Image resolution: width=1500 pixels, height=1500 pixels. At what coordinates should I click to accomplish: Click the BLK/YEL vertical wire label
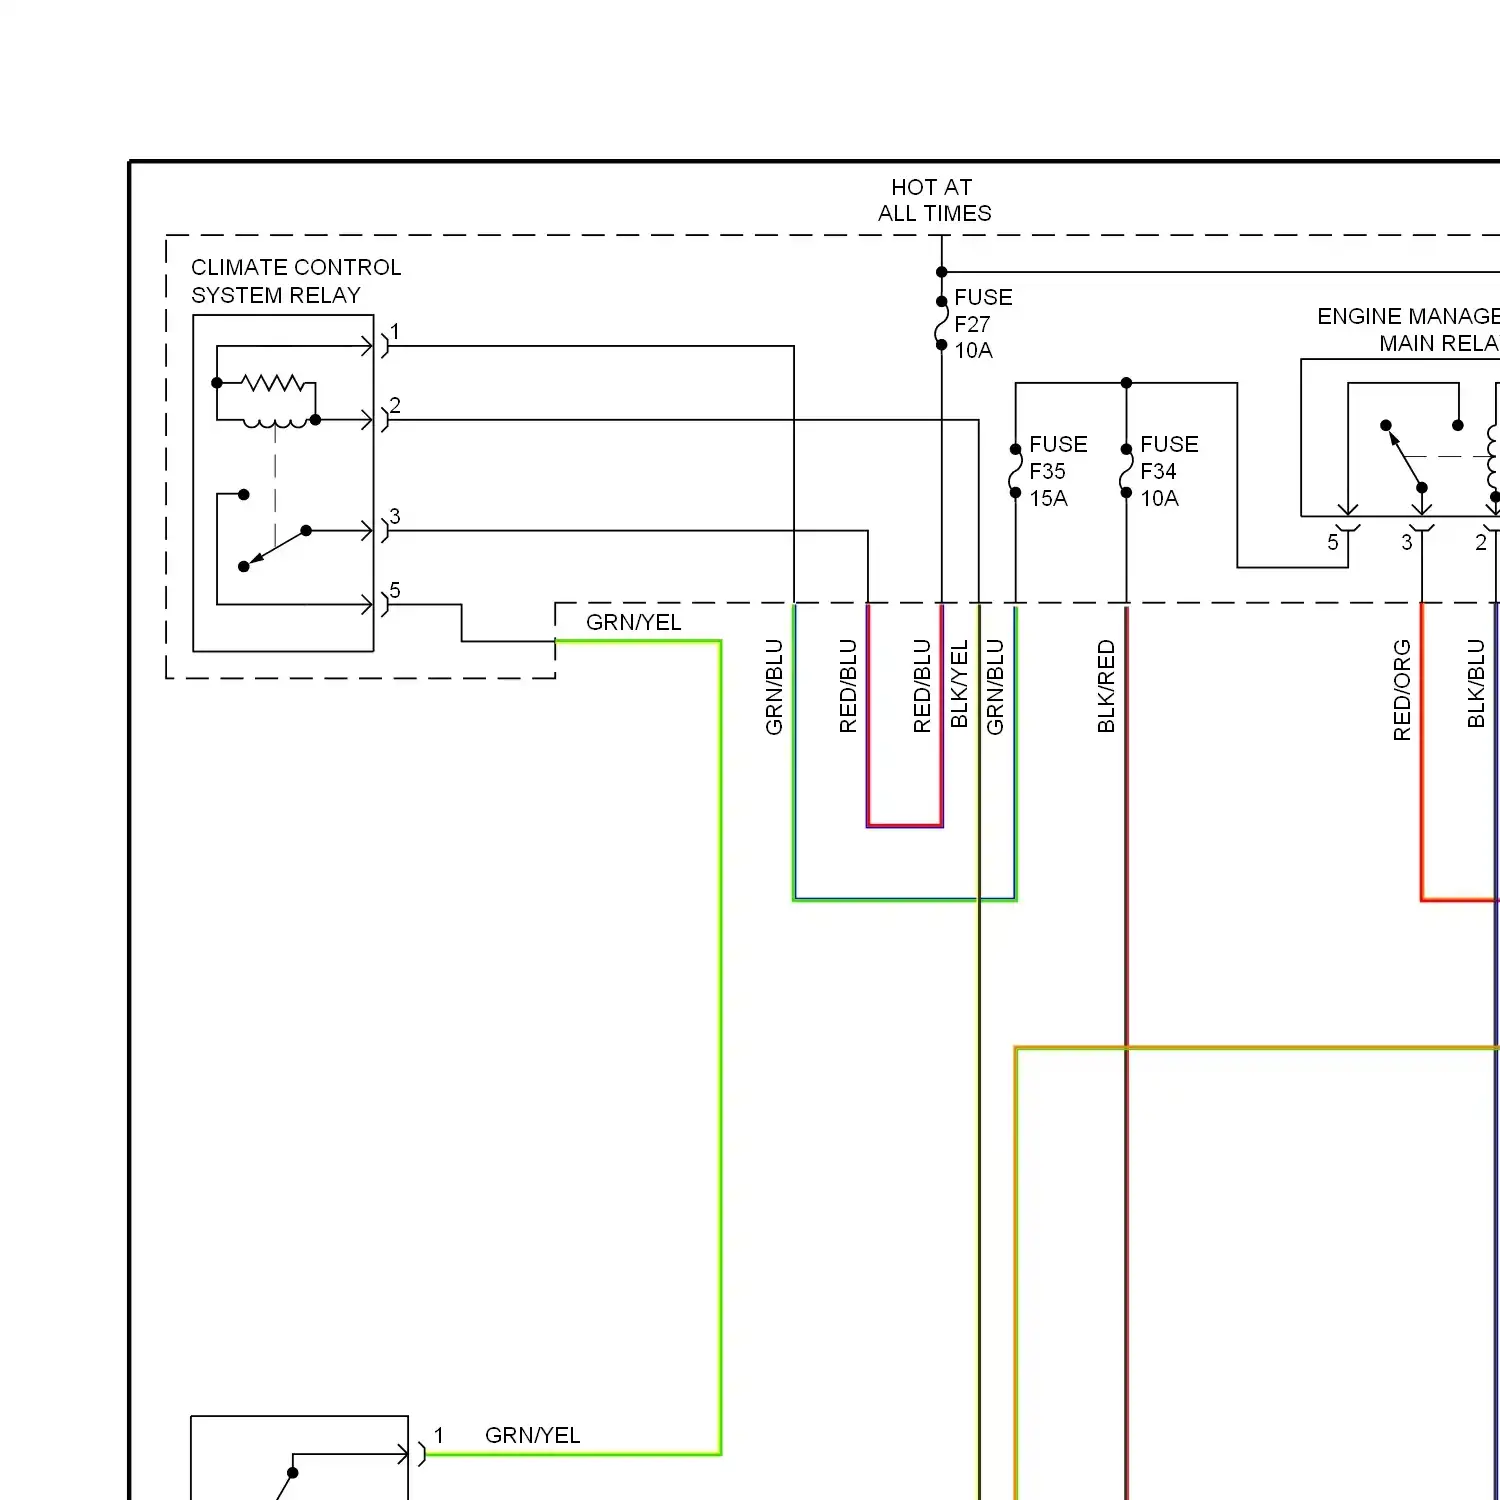click(x=959, y=684)
